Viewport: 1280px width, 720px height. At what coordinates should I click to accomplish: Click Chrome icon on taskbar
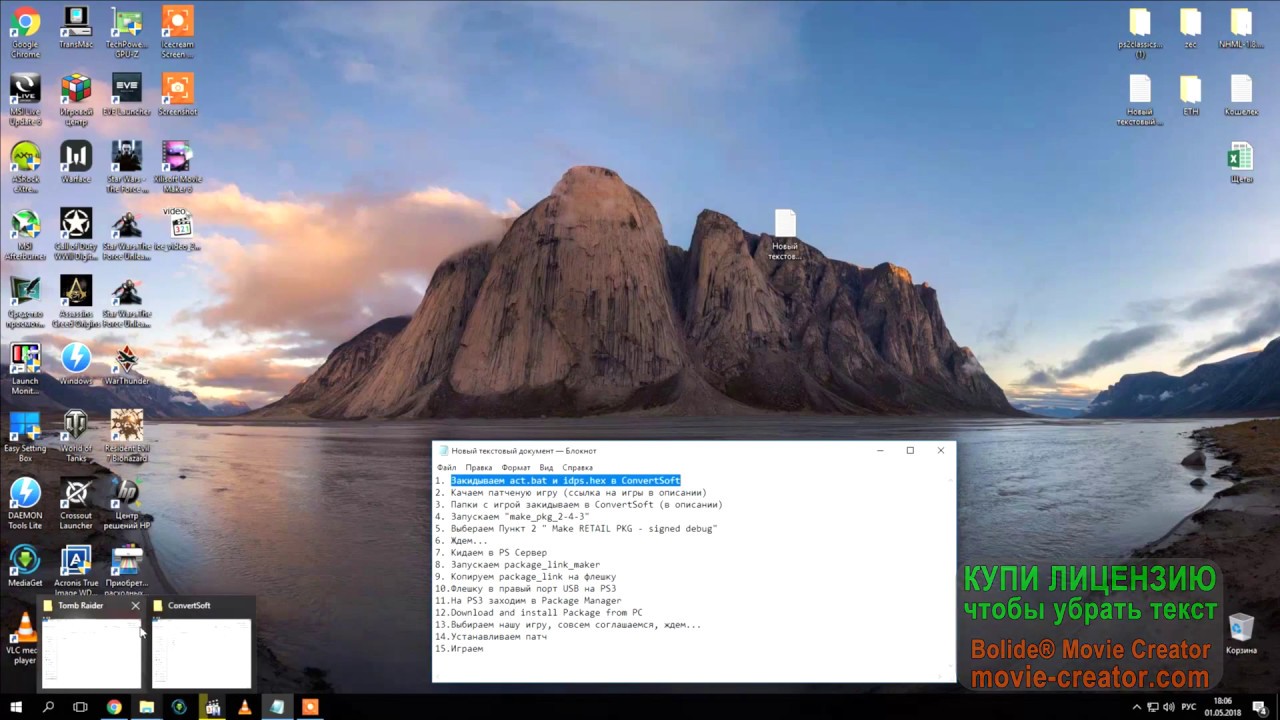[114, 707]
